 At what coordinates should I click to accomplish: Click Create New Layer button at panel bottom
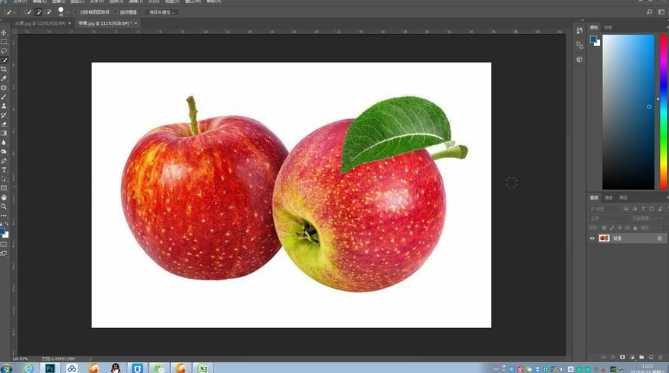tap(651, 357)
